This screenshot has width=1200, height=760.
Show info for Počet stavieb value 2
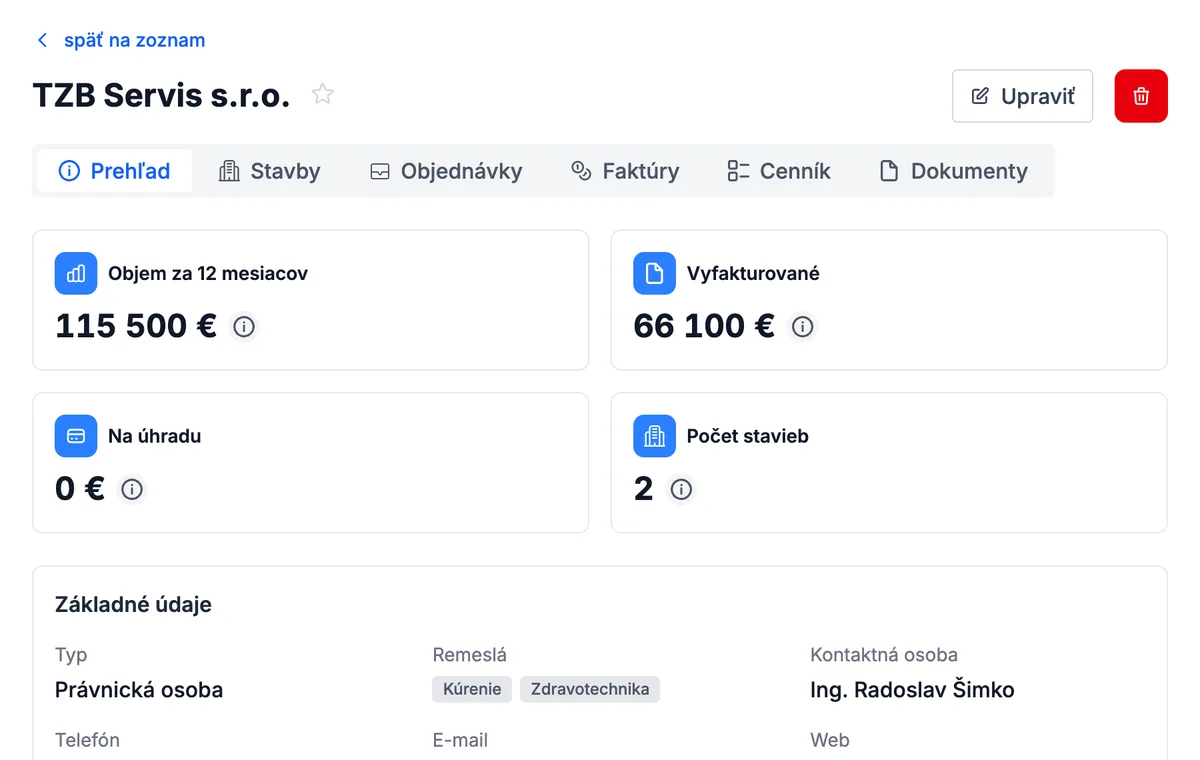point(681,489)
